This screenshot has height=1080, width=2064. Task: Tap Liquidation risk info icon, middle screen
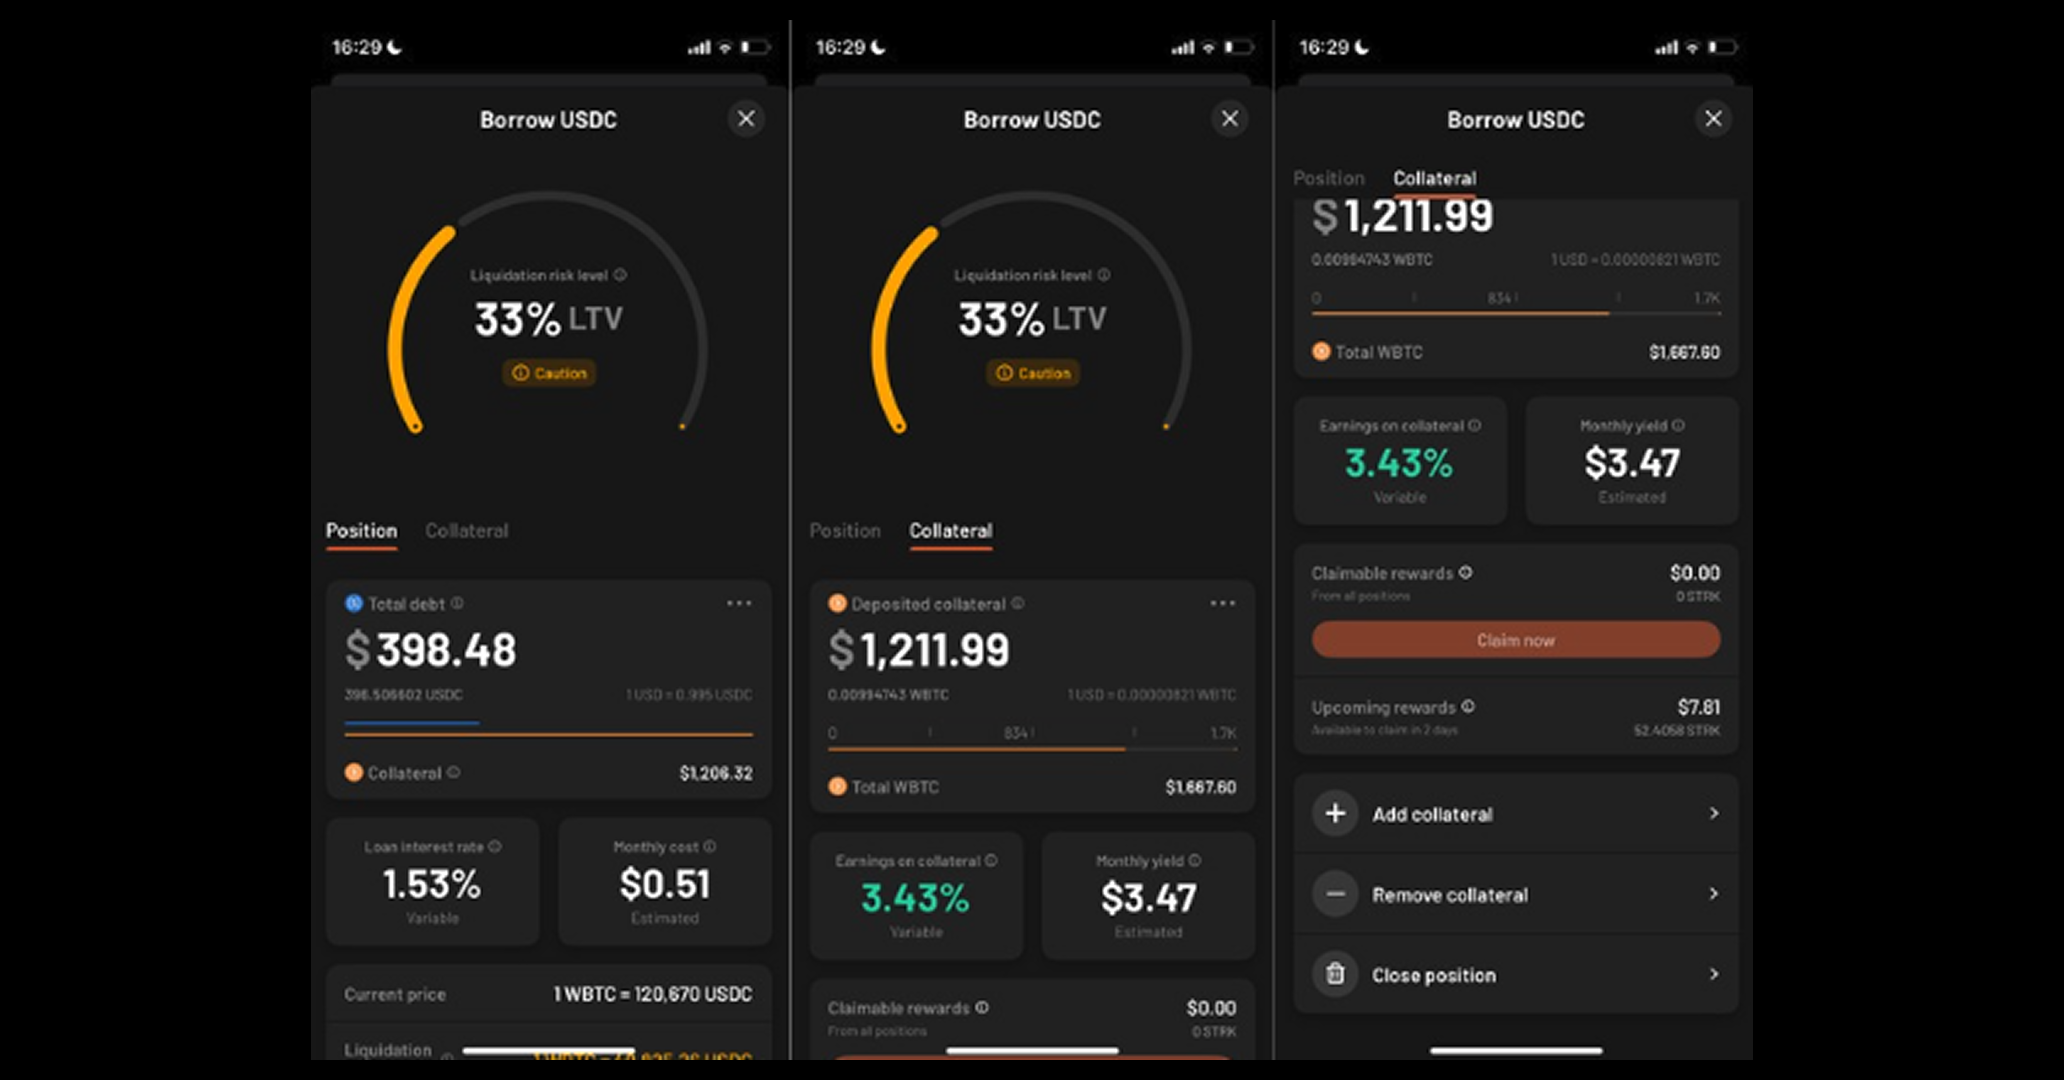tap(1104, 274)
